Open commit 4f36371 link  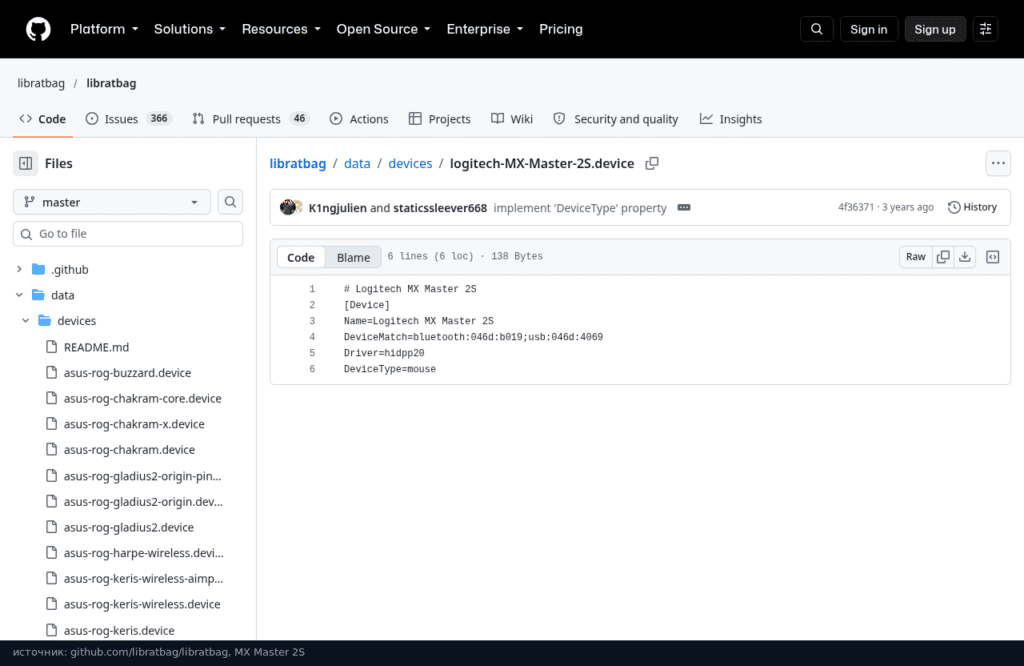coord(856,207)
